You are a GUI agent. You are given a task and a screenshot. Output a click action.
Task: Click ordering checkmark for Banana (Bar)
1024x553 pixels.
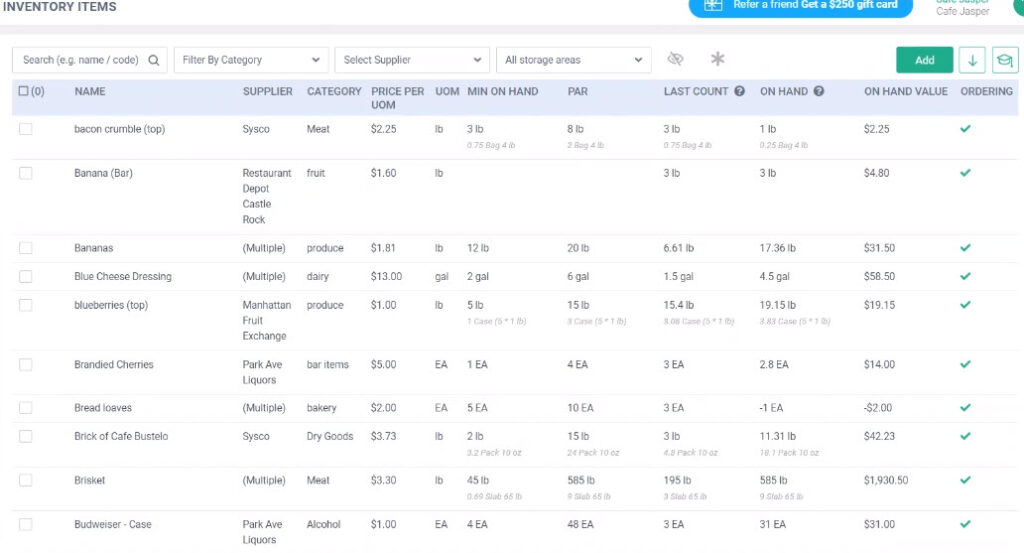click(965, 173)
